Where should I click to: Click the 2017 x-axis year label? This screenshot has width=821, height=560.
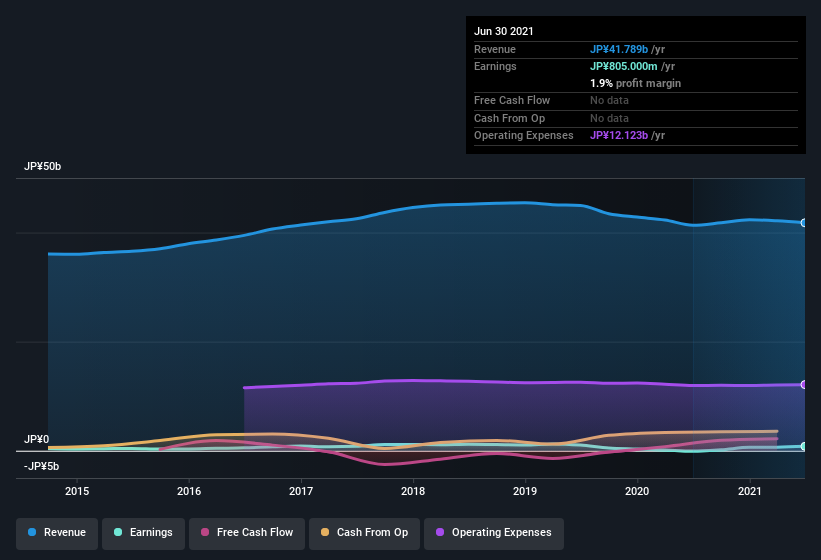[301, 491]
